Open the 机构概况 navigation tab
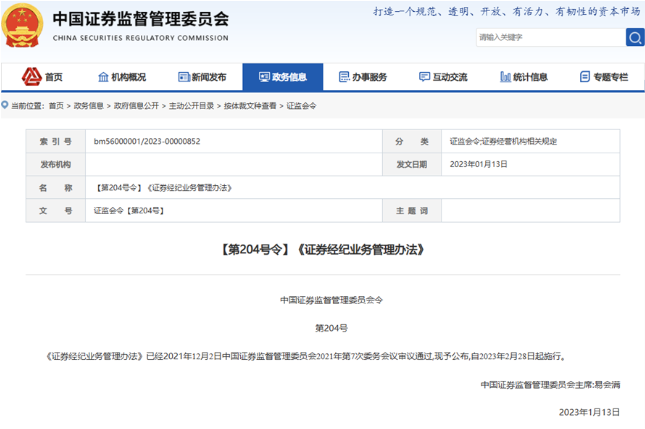 122,77
